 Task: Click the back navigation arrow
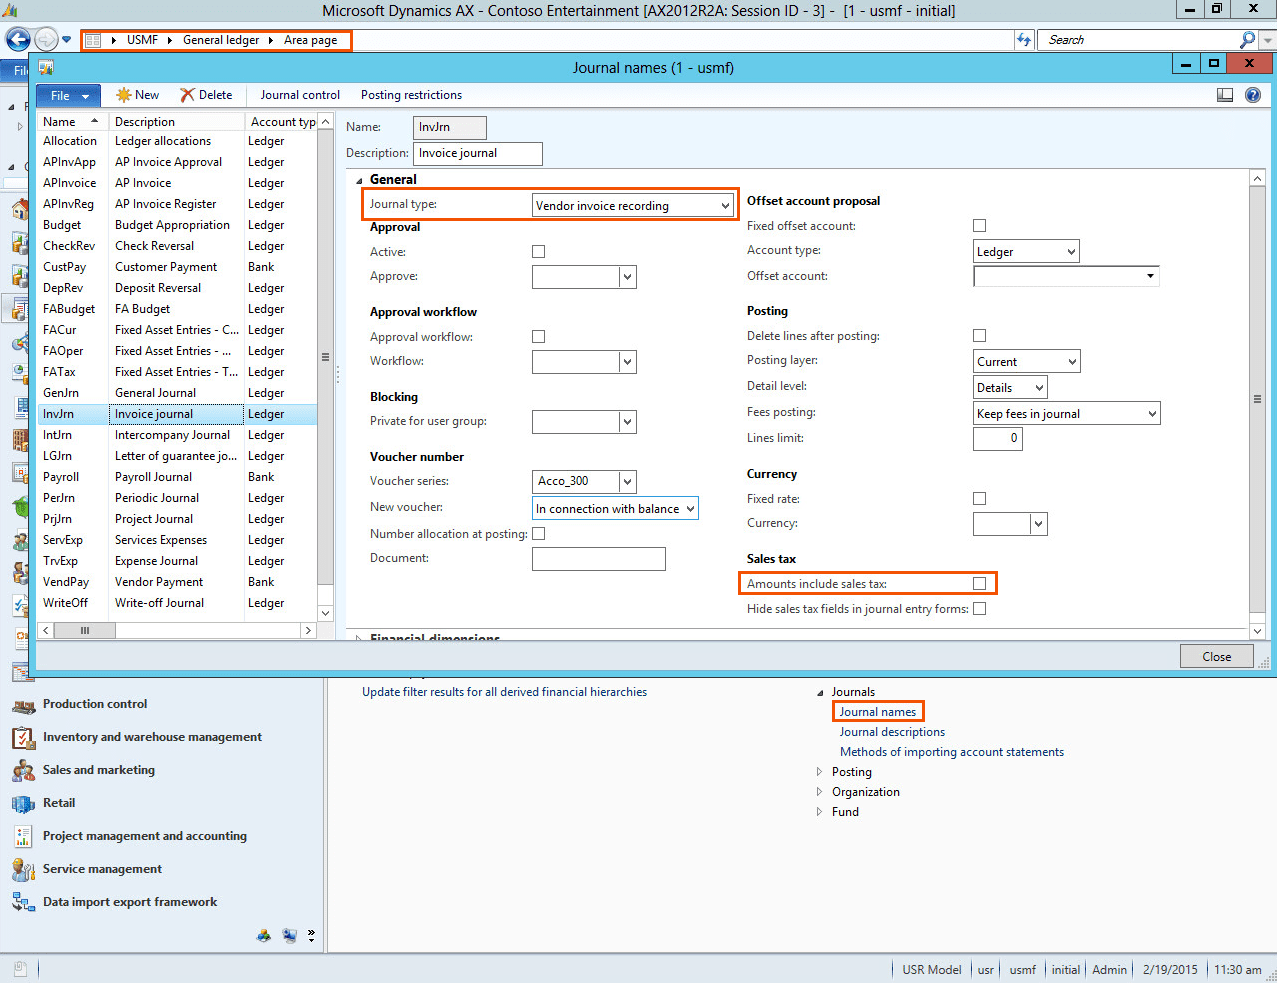(18, 40)
